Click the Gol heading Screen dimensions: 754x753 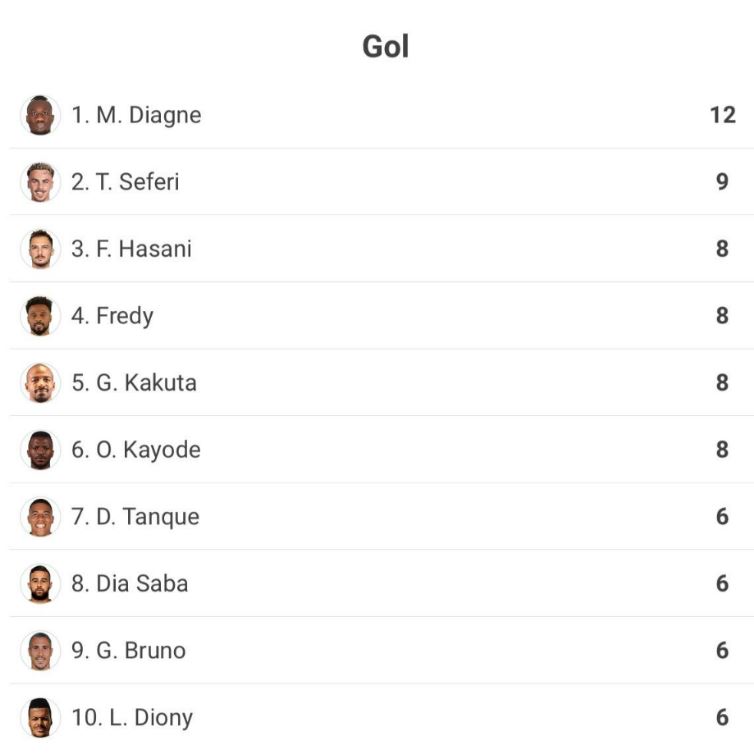point(385,47)
